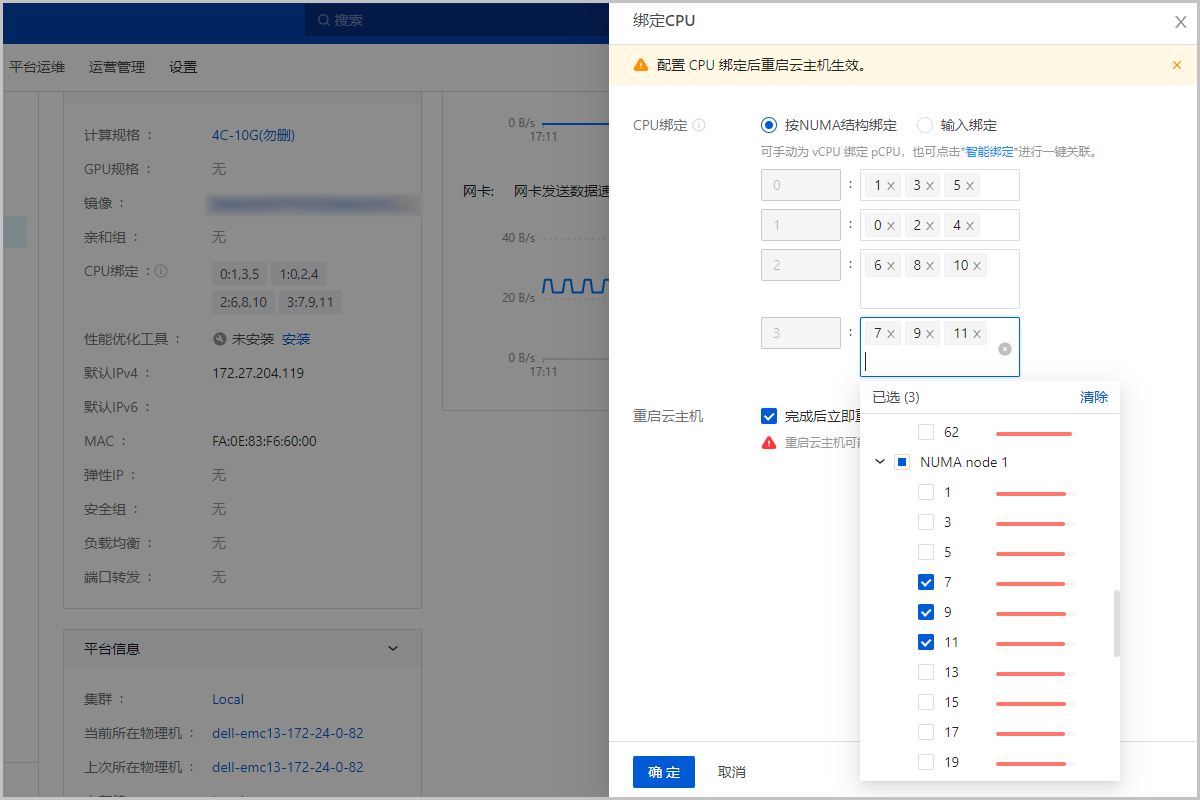
Task: Click info icon next to CPU绑定 in details
Action: (161, 271)
